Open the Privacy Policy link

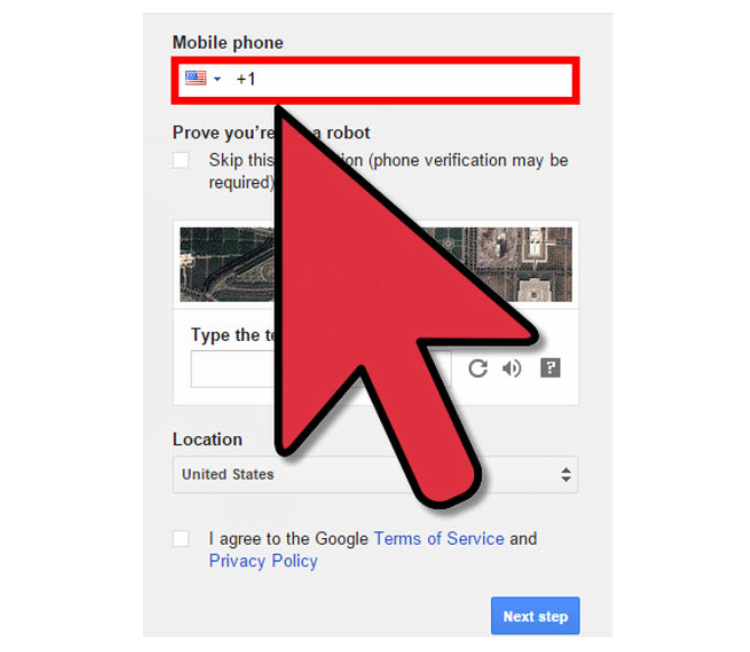pyautogui.click(x=263, y=561)
